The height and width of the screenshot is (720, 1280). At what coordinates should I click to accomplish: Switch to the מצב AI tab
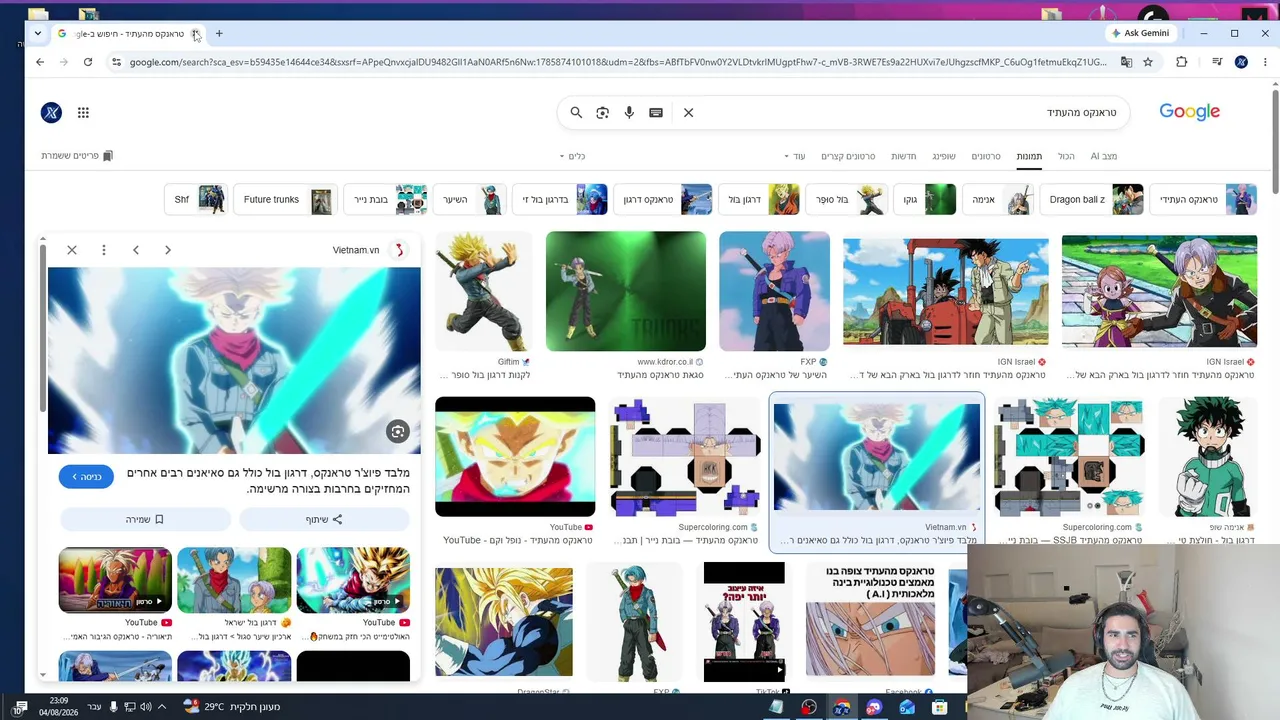click(1104, 156)
